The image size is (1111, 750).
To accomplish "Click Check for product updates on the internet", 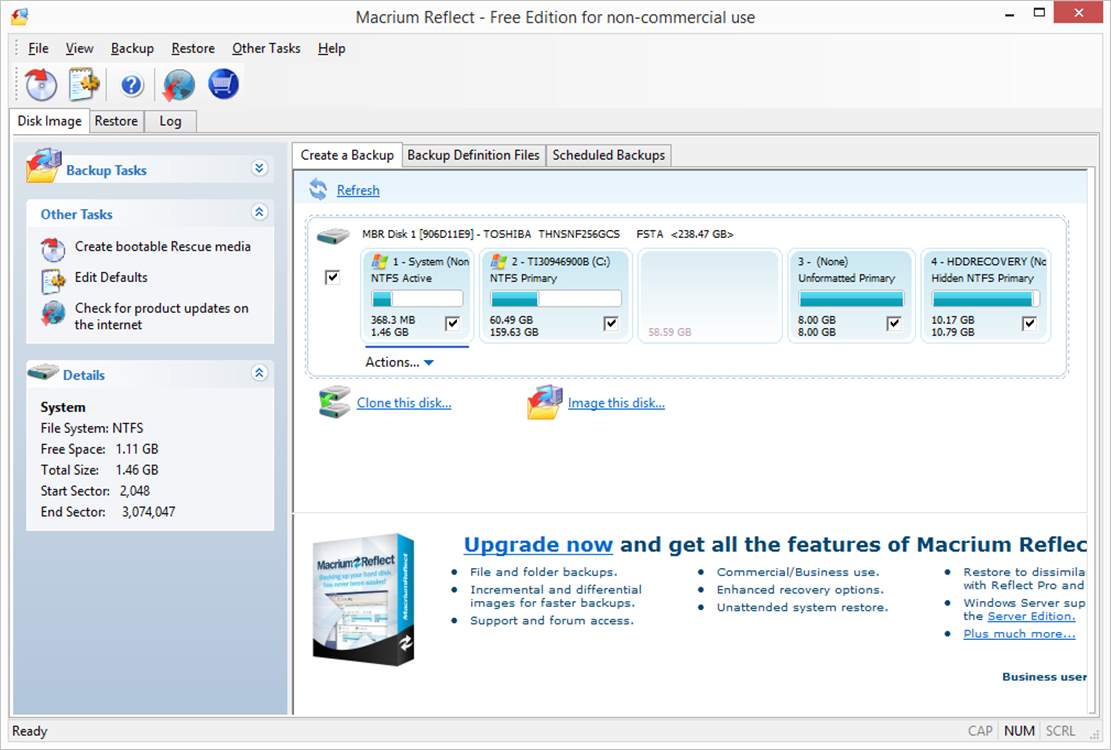I will [162, 316].
